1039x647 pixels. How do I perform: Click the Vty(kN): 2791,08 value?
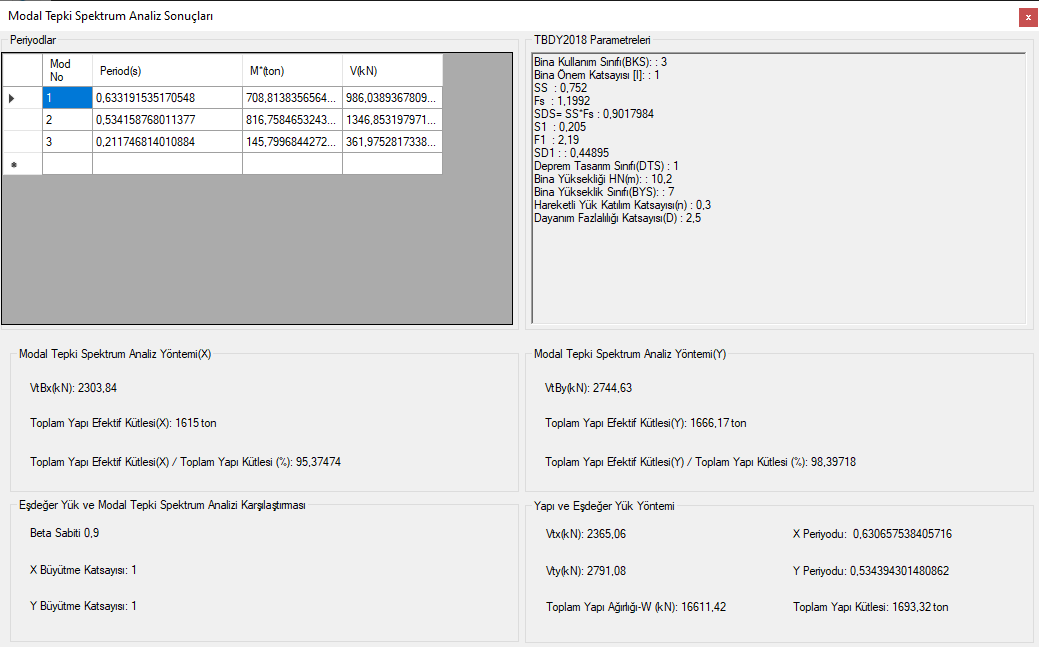pos(586,571)
